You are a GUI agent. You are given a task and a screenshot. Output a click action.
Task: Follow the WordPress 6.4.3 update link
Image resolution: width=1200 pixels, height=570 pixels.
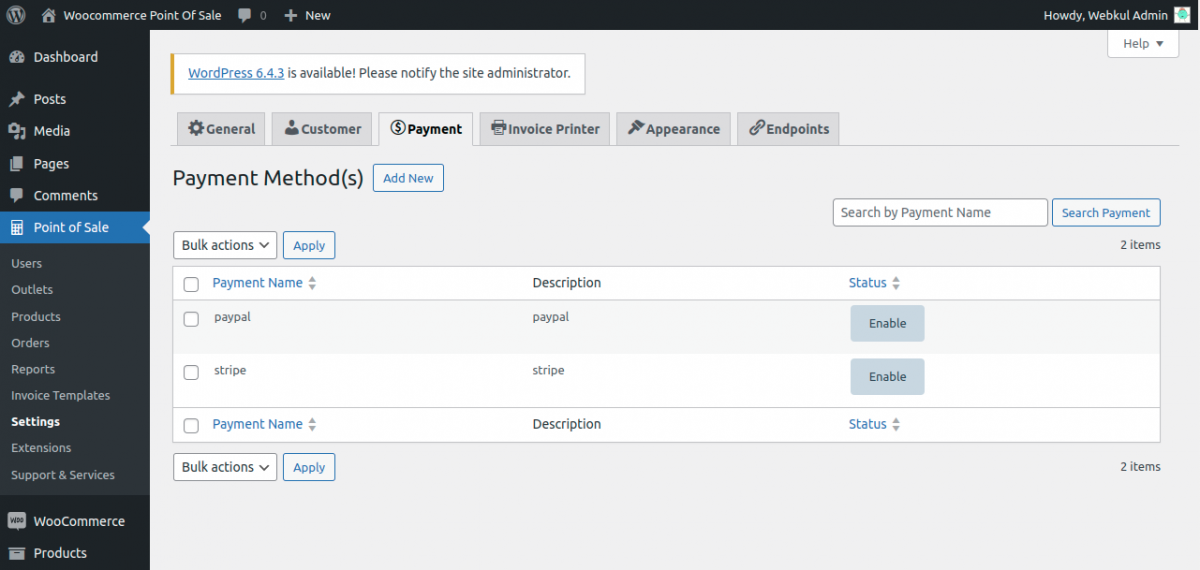[x=236, y=73]
